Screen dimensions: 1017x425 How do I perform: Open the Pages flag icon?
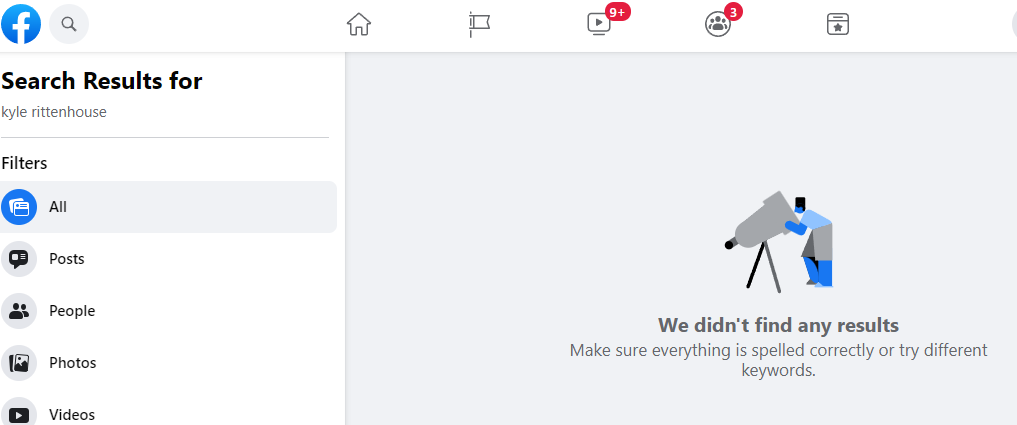coord(479,25)
